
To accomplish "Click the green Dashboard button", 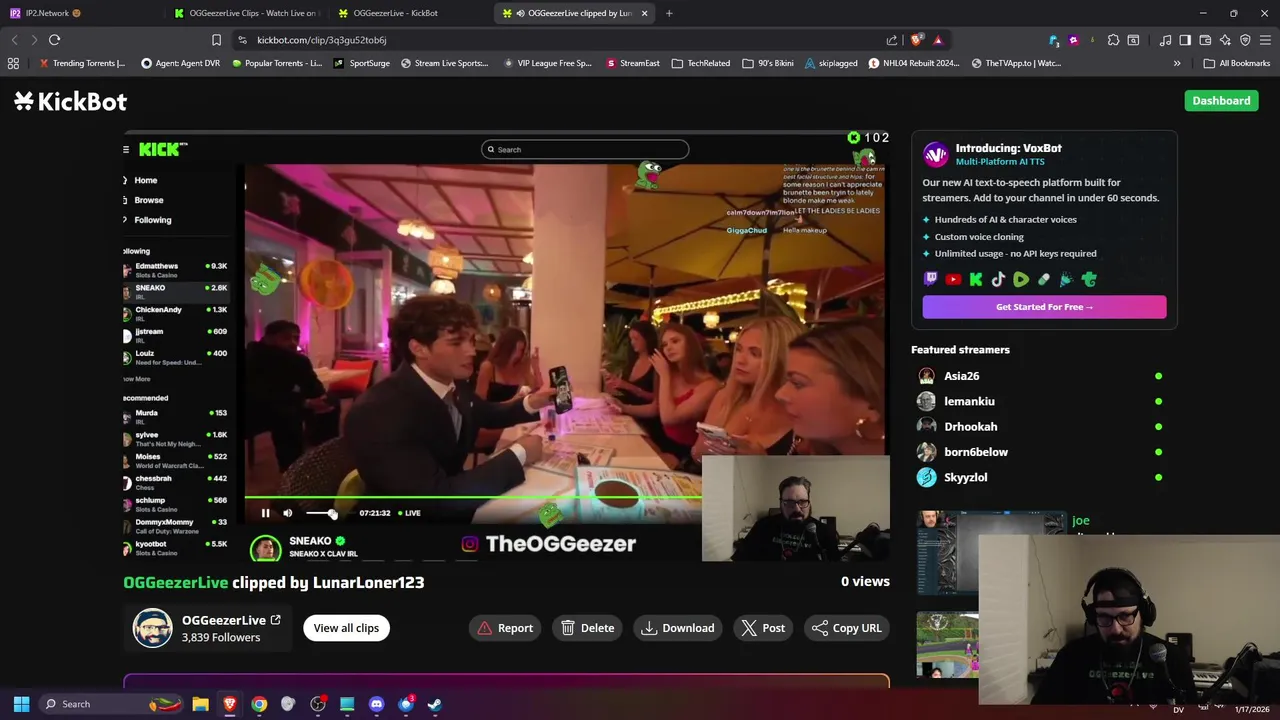I will [x=1221, y=101].
